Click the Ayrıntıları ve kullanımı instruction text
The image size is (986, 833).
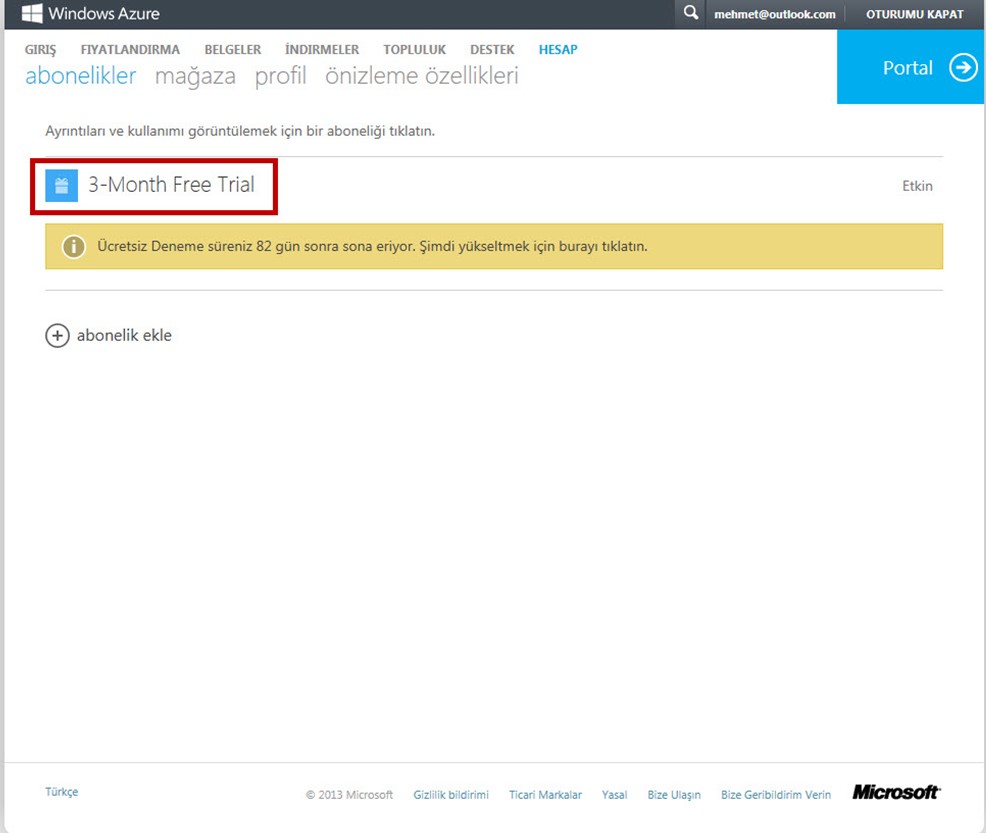coord(240,131)
